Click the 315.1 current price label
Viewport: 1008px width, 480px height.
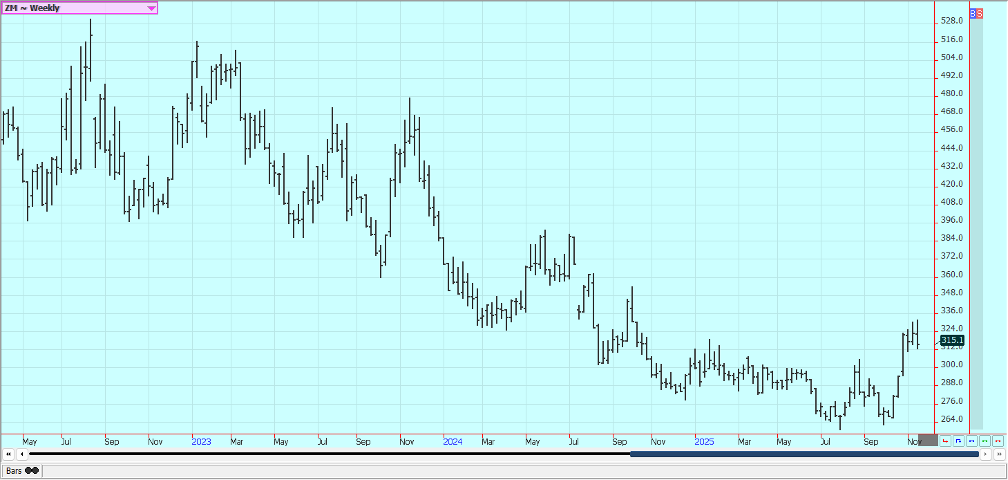[951, 341]
